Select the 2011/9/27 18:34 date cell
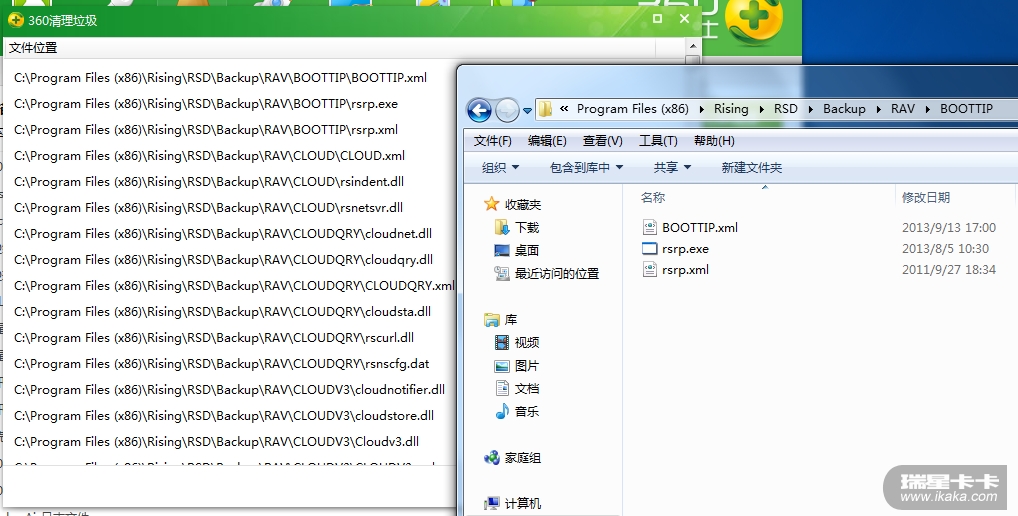1018x516 pixels. tap(949, 269)
